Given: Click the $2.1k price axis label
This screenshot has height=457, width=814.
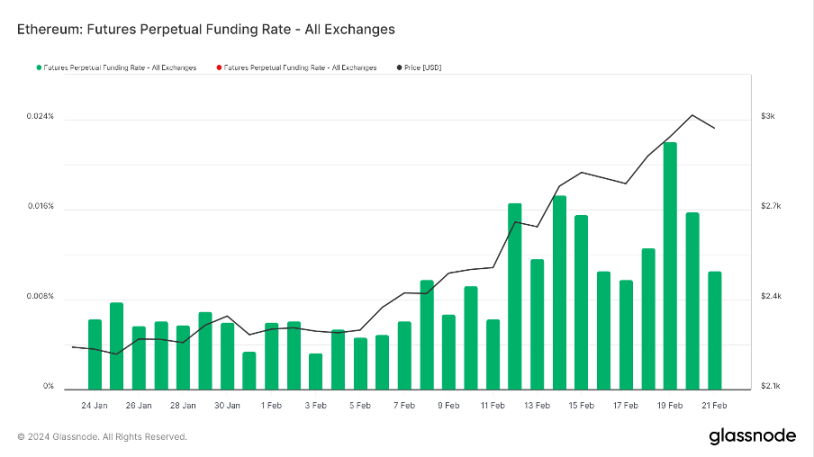Looking at the screenshot, I should (x=771, y=386).
